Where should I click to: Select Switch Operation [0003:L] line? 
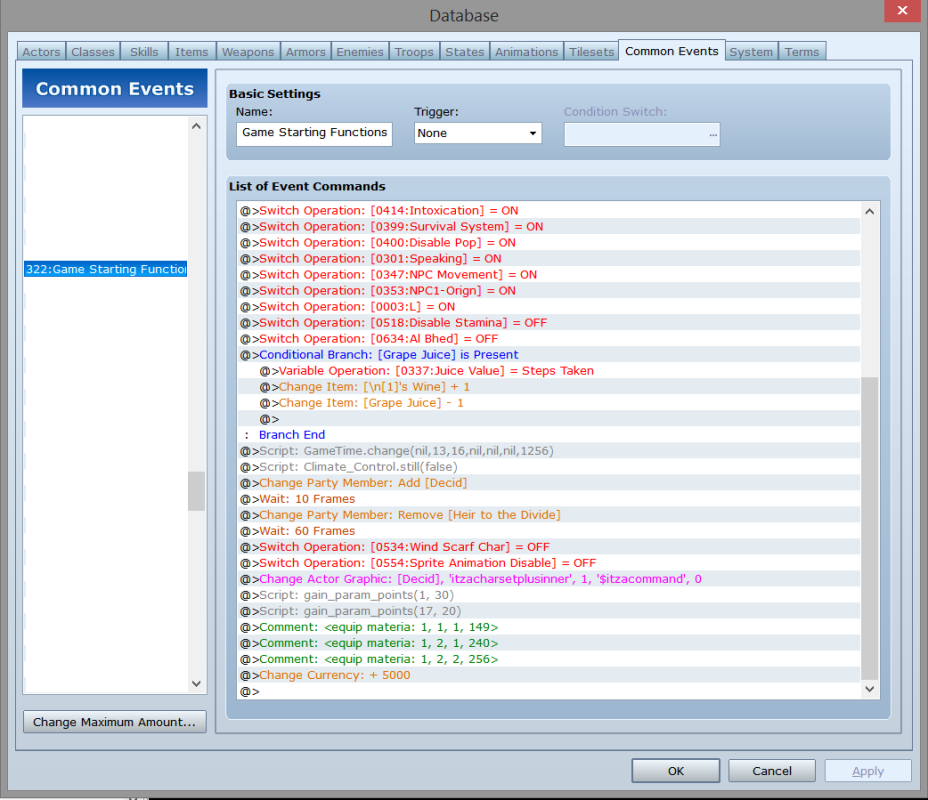549,307
